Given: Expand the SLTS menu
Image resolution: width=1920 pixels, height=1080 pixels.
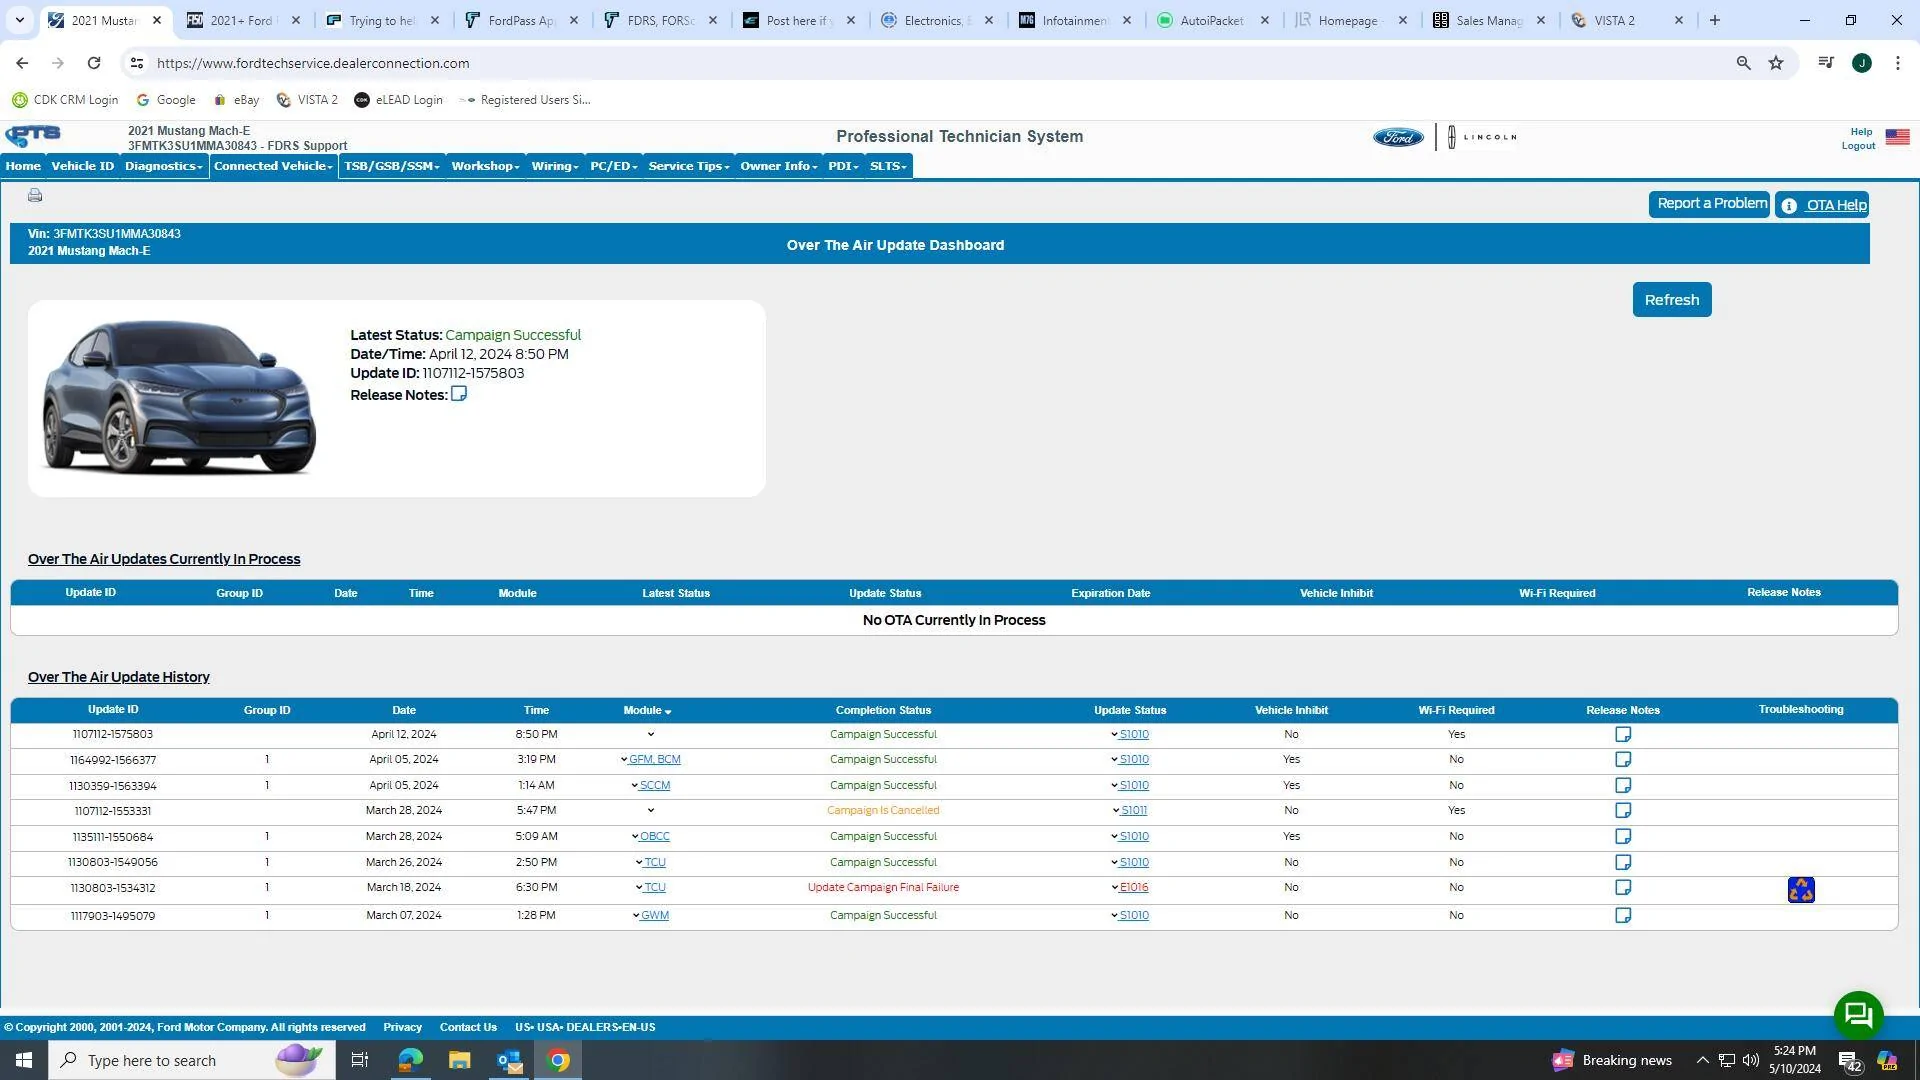Looking at the screenshot, I should pos(888,166).
